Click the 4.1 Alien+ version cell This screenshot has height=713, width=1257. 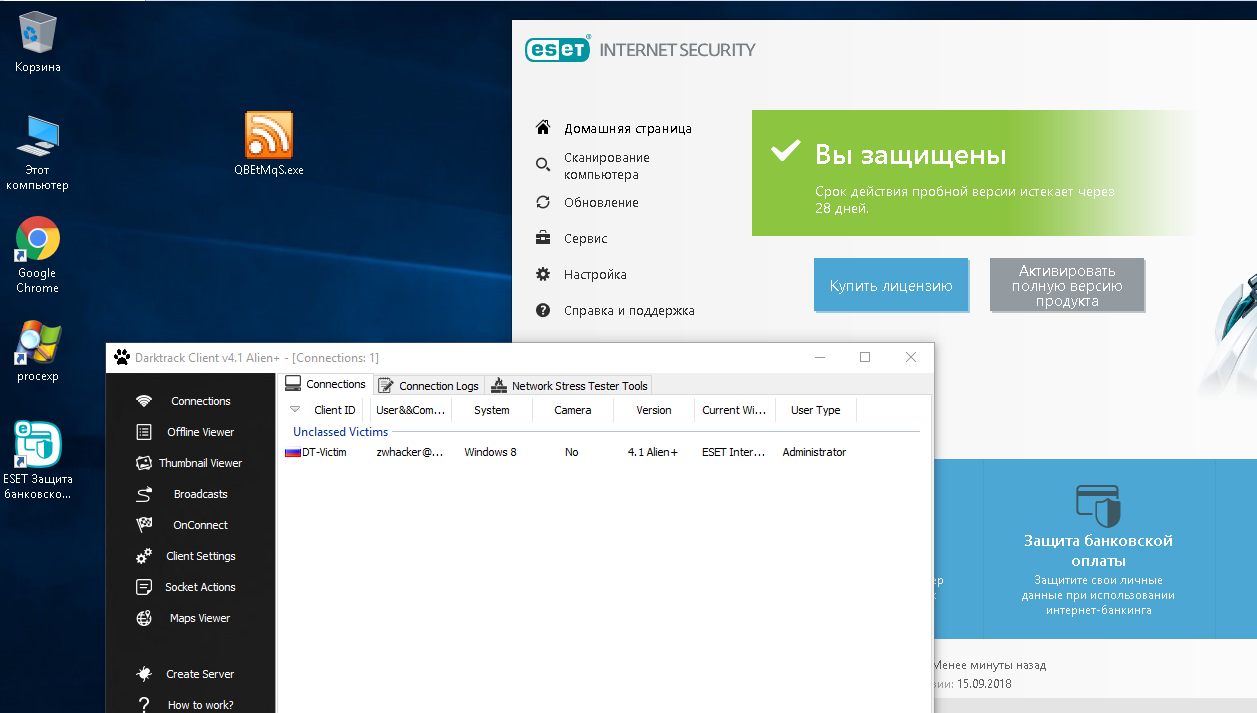653,452
